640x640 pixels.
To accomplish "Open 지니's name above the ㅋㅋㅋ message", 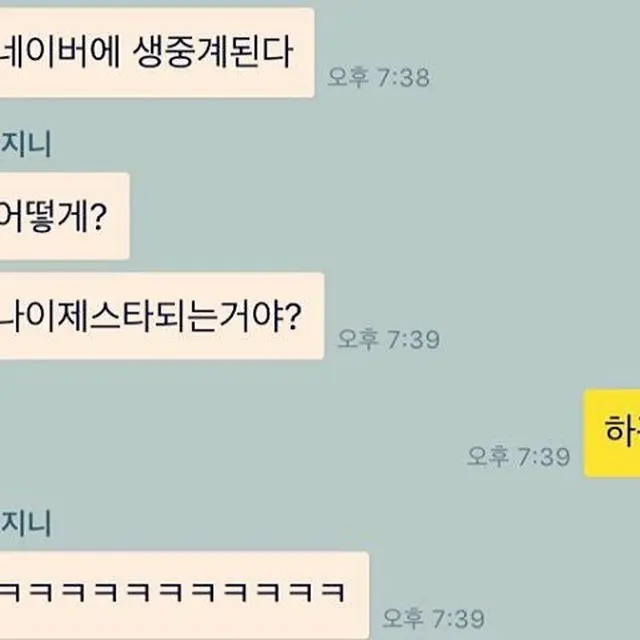I will tap(26, 523).
